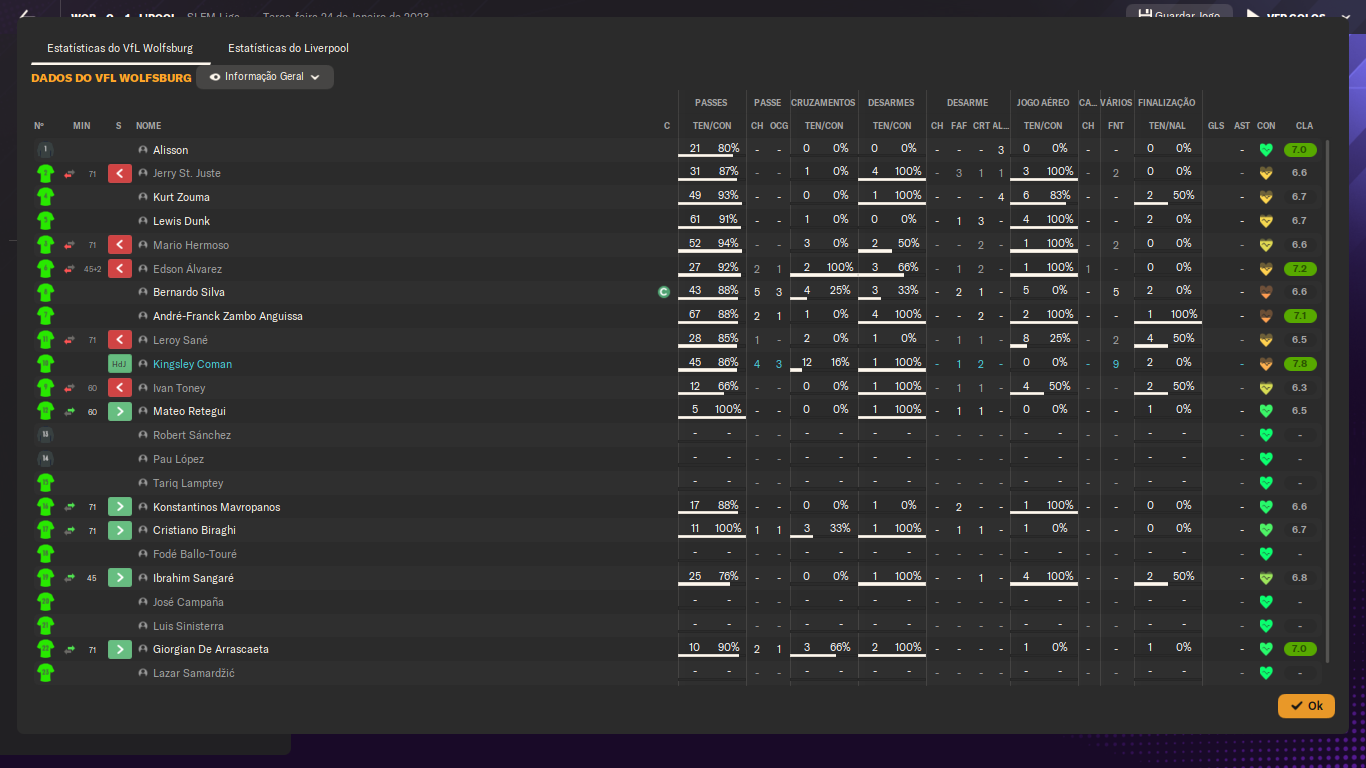Click Zambo Anguissa's 7.1 rating badge
Image resolution: width=1366 pixels, height=768 pixels.
[x=1300, y=316]
